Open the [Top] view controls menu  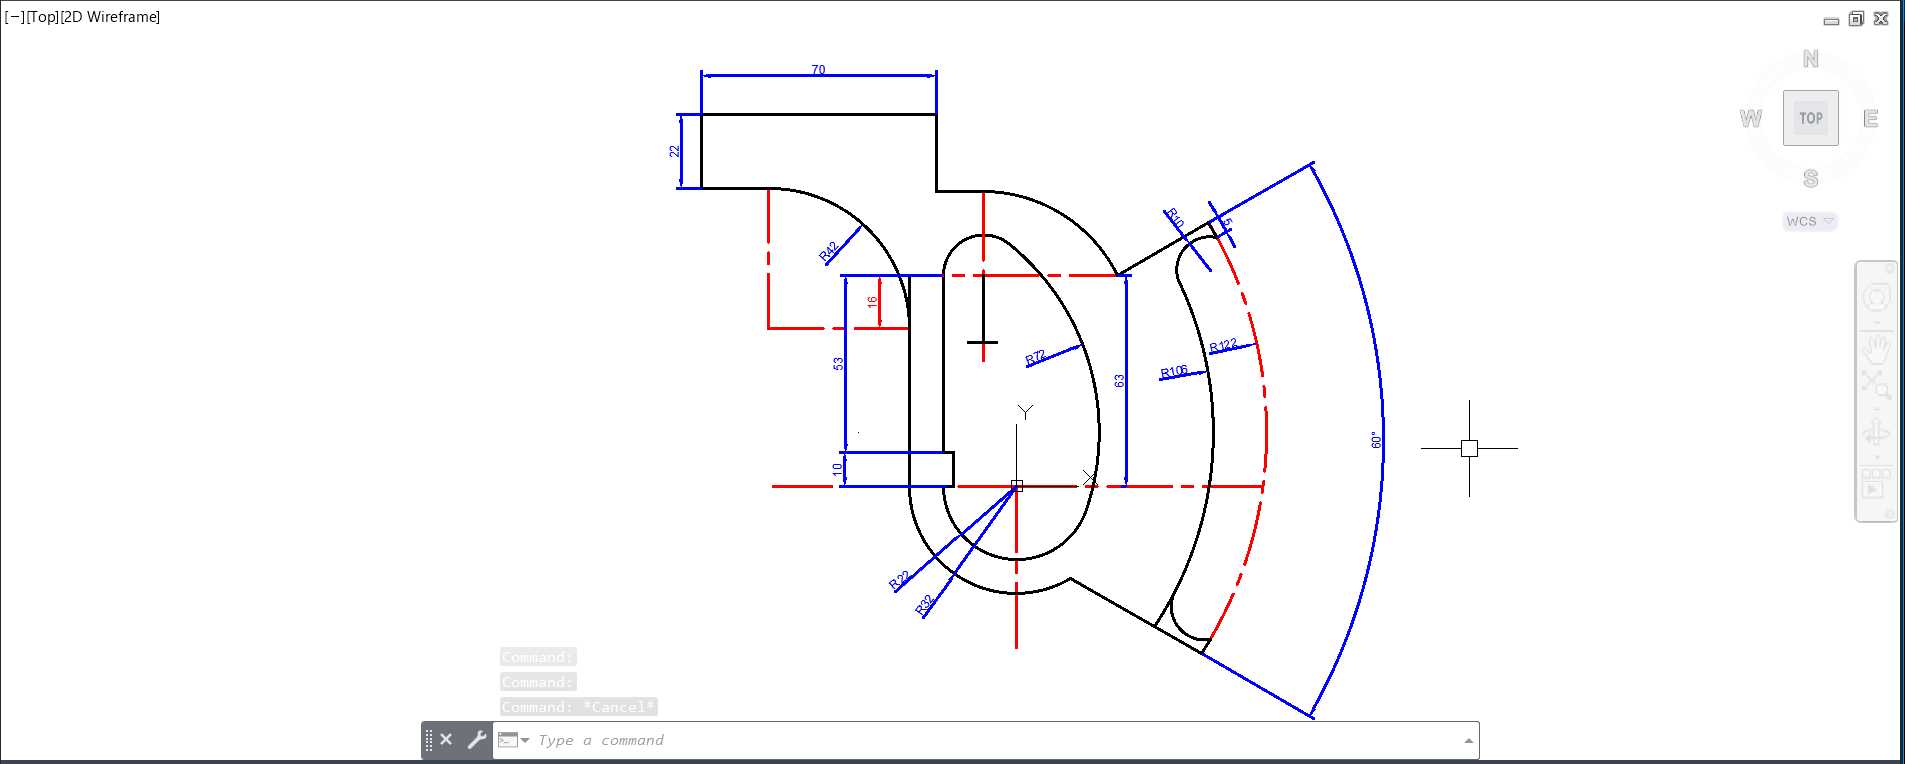tap(42, 17)
